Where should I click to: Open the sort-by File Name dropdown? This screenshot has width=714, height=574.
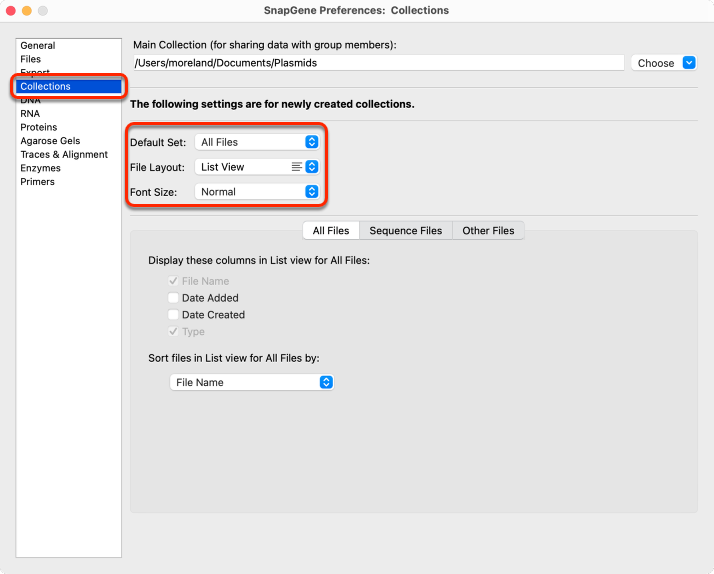coord(252,382)
